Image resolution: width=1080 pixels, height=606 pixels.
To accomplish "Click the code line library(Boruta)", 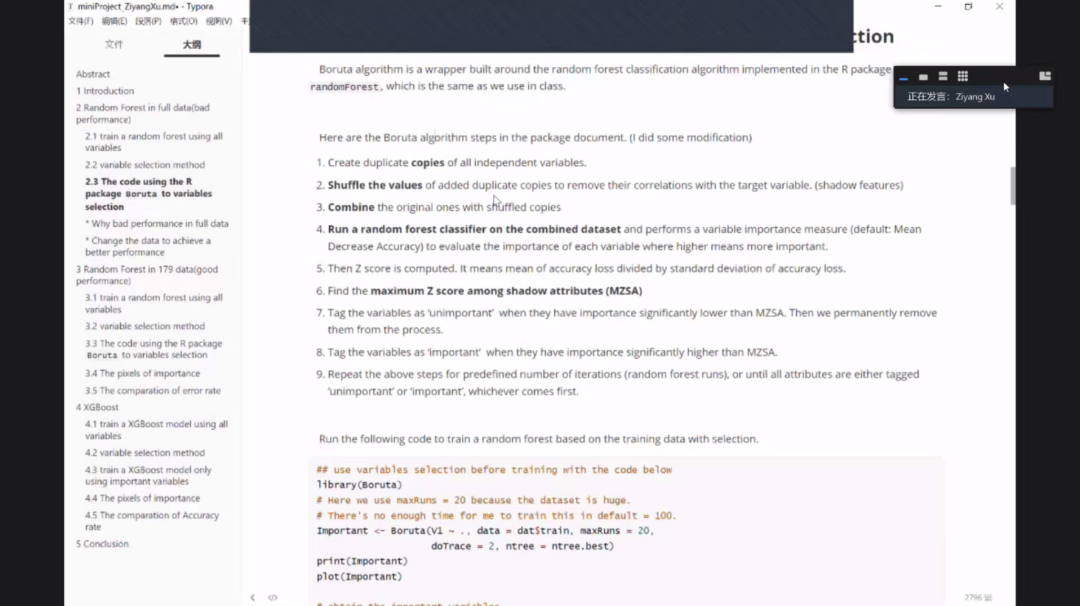I will (359, 485).
